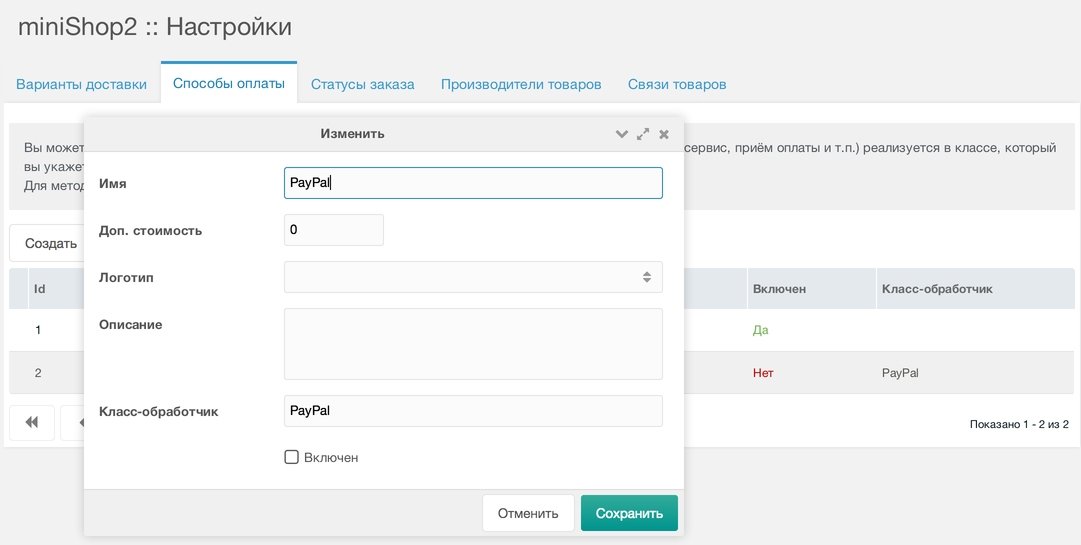Click the Доп. стоимость field
This screenshot has width=1081, height=545.
coord(334,230)
